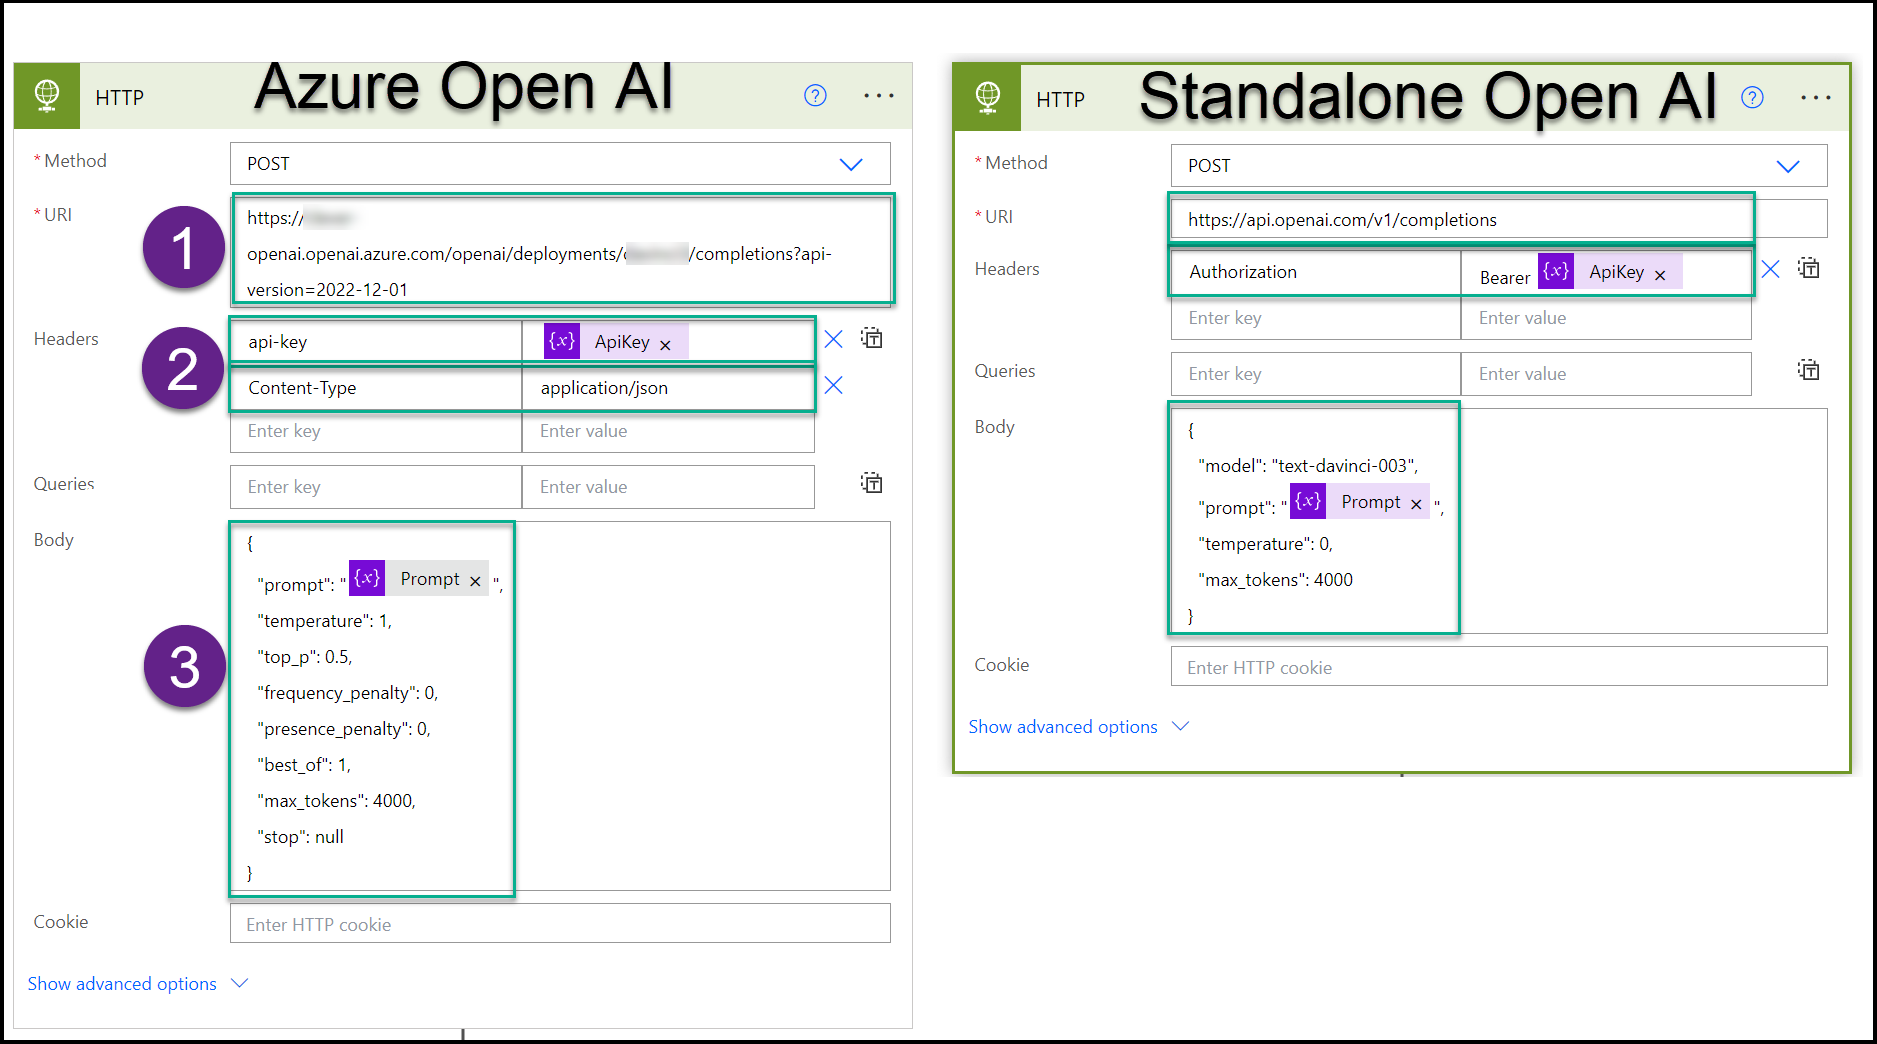Switch Azure Queries to text mode
The image size is (1877, 1044).
[872, 483]
